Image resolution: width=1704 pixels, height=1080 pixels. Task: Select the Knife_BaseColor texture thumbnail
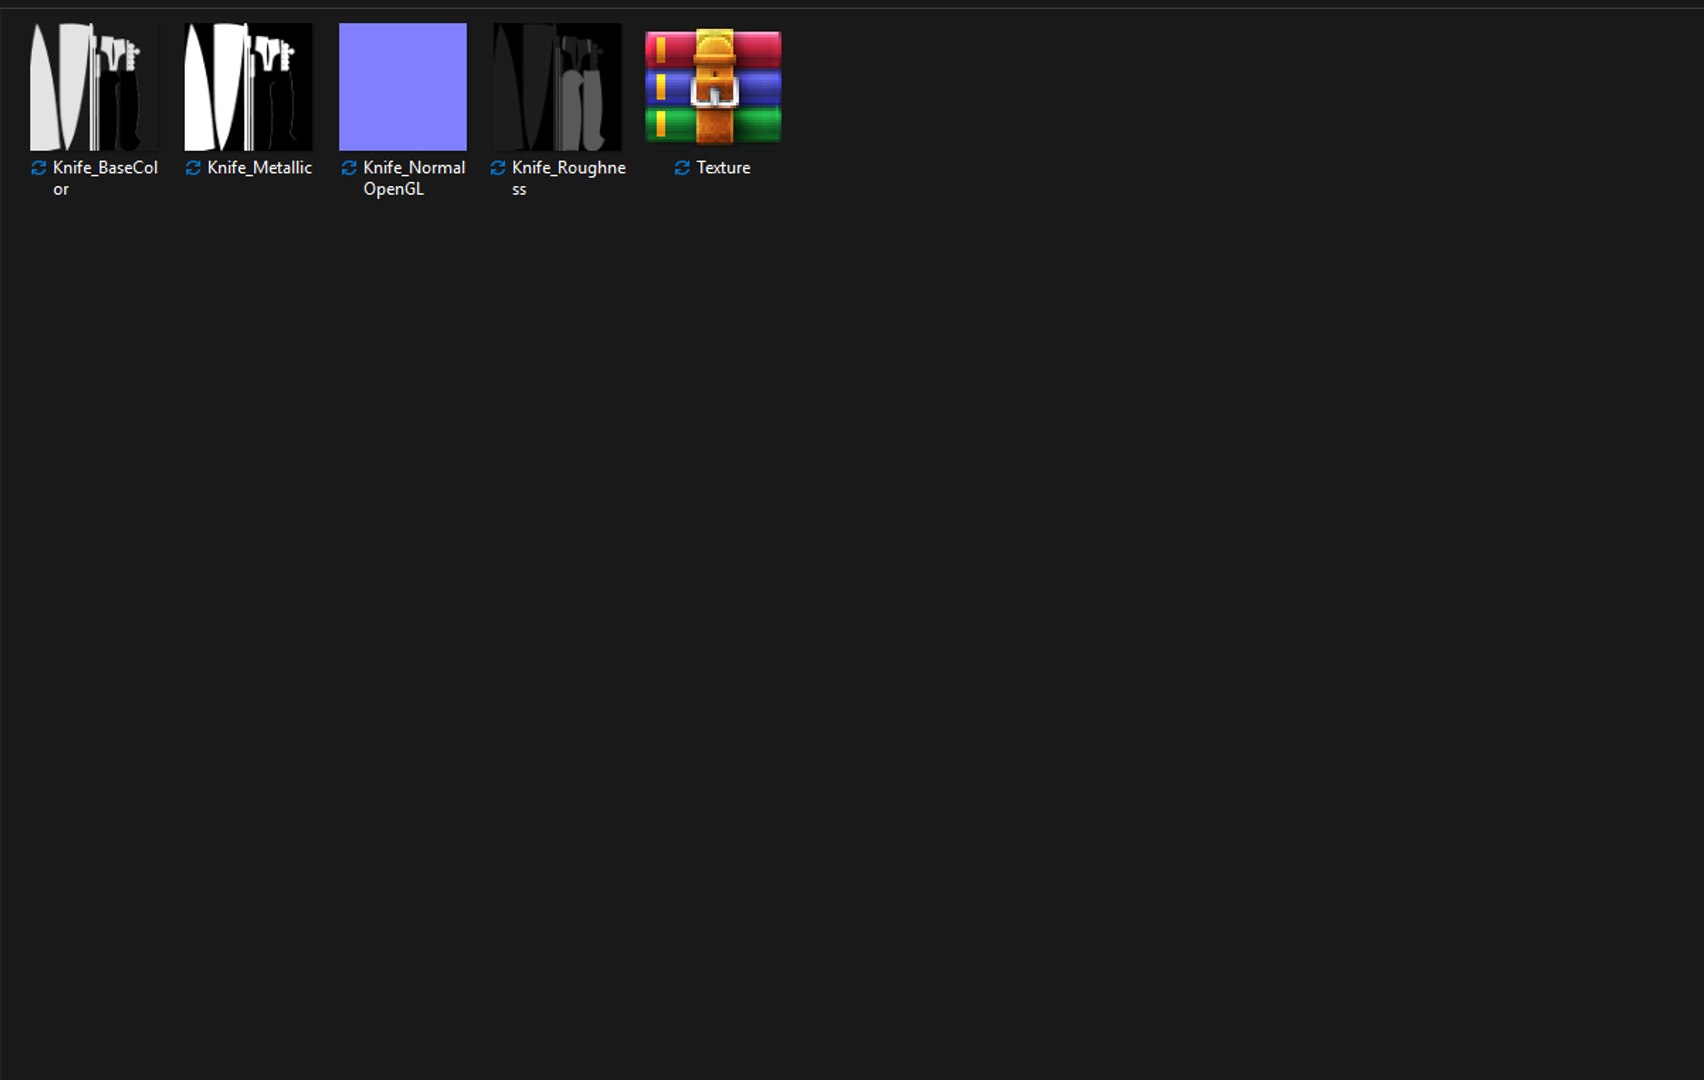pos(94,87)
